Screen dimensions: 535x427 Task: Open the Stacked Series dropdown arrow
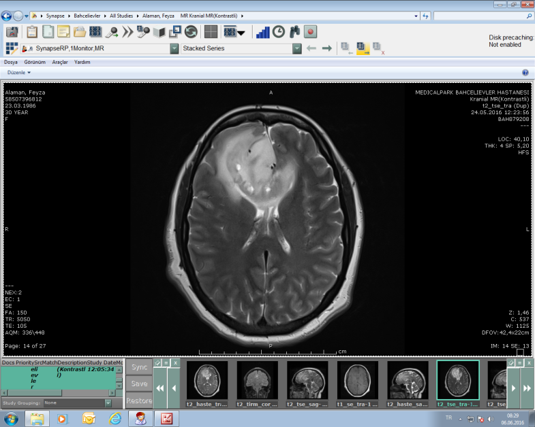[297, 48]
